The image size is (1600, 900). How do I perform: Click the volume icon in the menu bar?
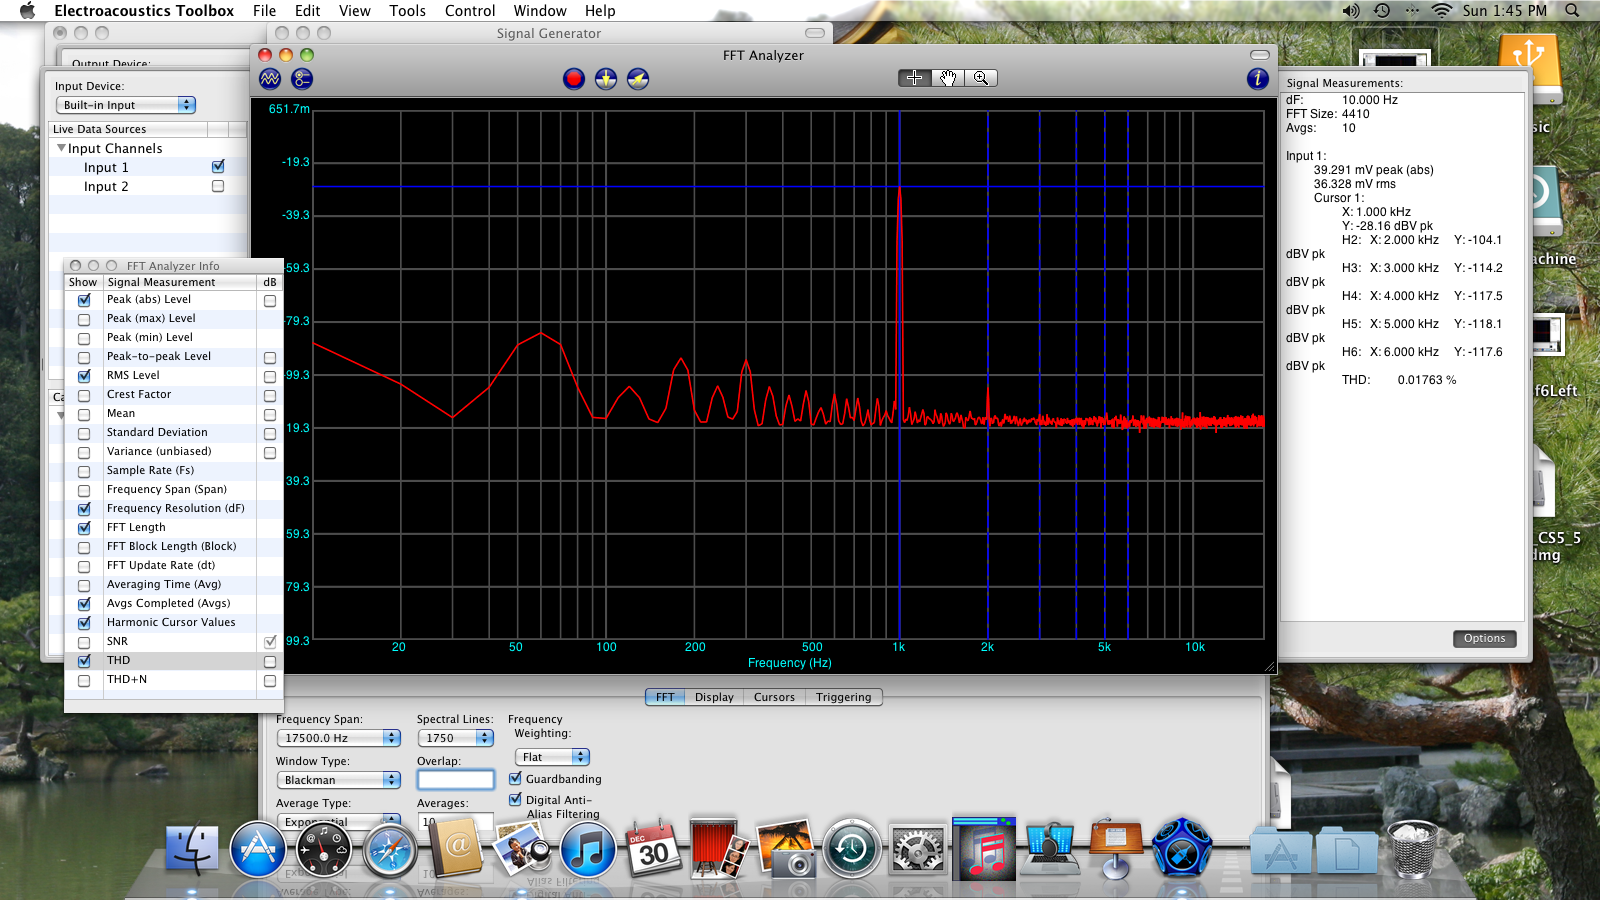point(1351,10)
